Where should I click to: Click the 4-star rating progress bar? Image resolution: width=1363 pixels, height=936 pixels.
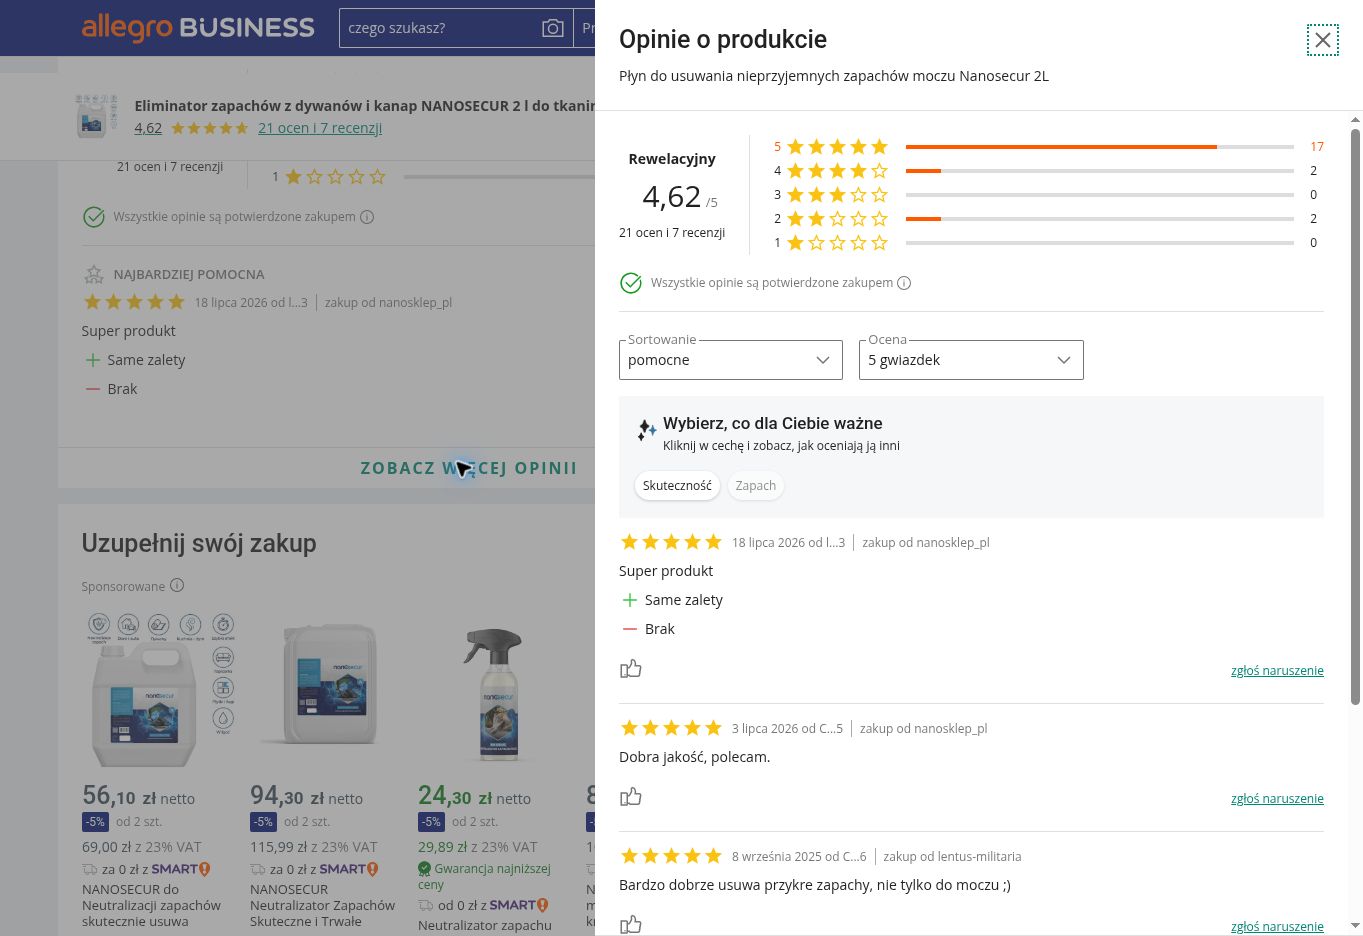pos(1100,171)
